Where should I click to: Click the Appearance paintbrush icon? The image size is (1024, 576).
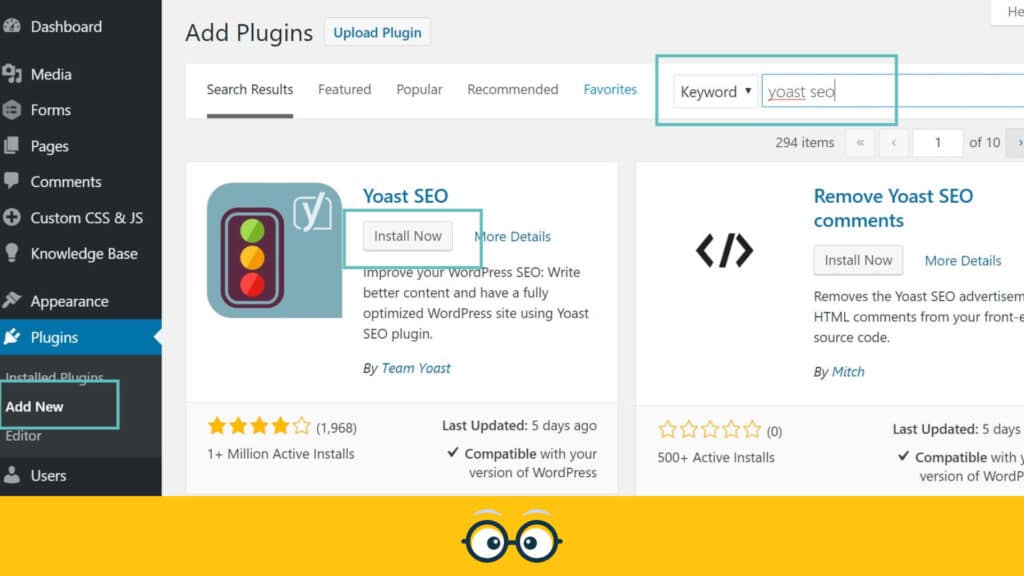coord(11,300)
